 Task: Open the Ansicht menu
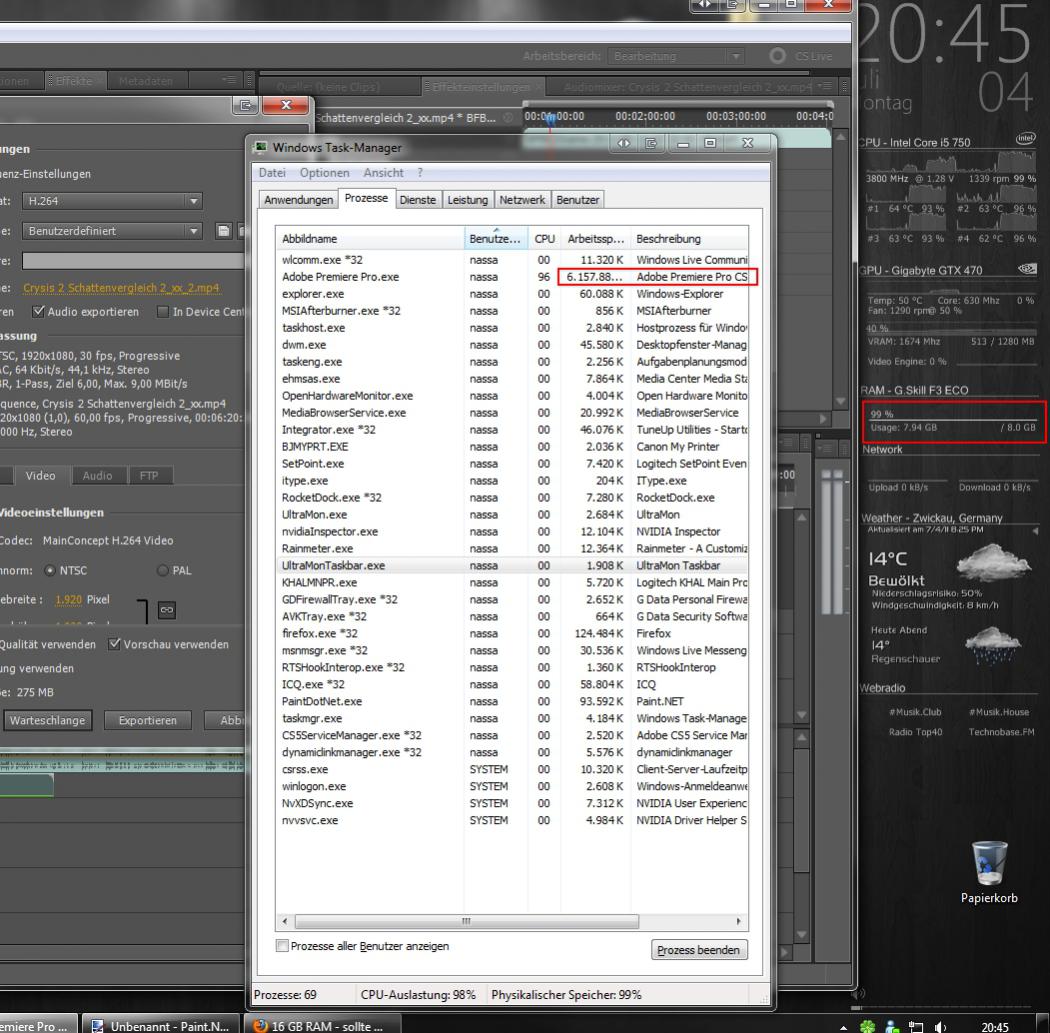(383, 173)
